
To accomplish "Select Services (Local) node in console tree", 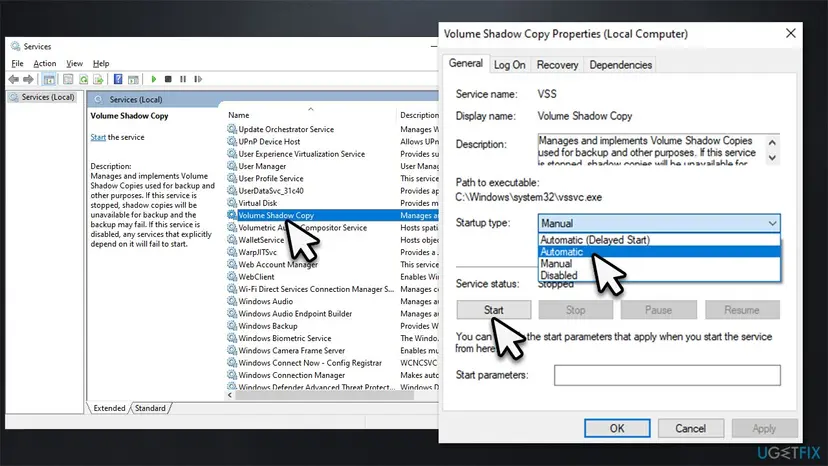I will (x=43, y=97).
